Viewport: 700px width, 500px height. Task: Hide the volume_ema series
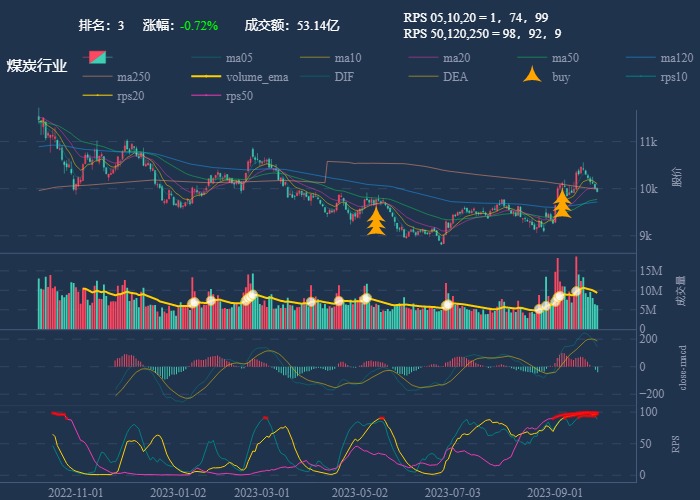point(256,76)
